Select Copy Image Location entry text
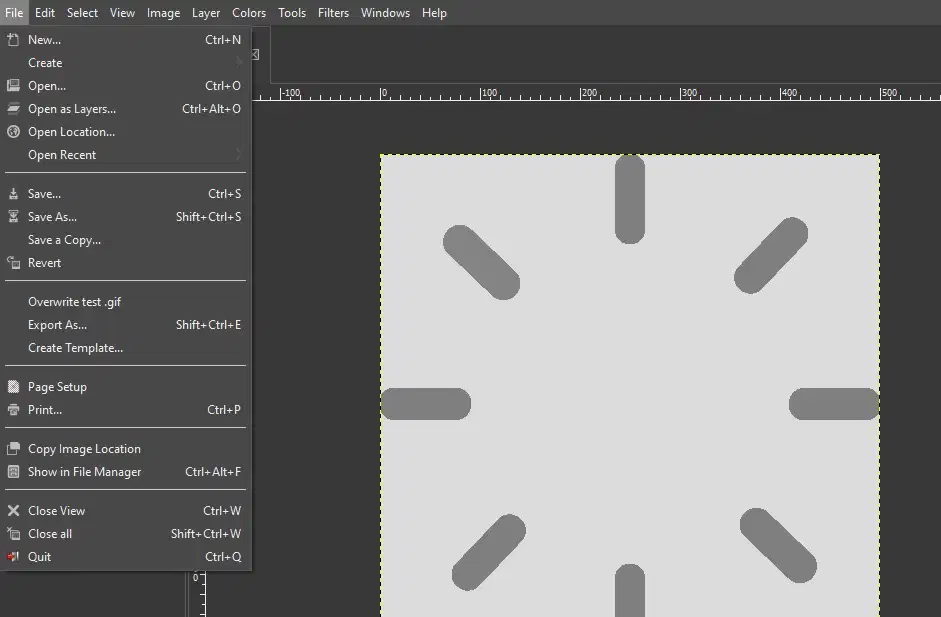941x617 pixels. tap(84, 449)
